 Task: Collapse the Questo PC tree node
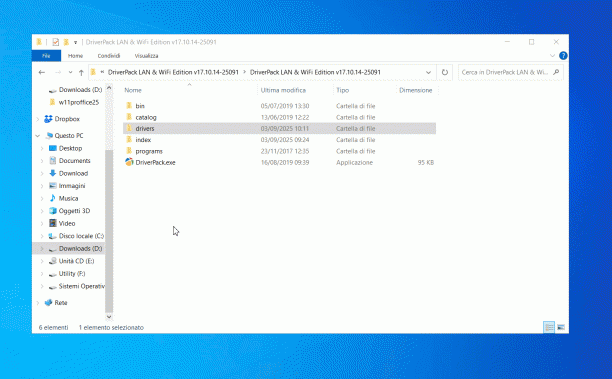point(38,136)
